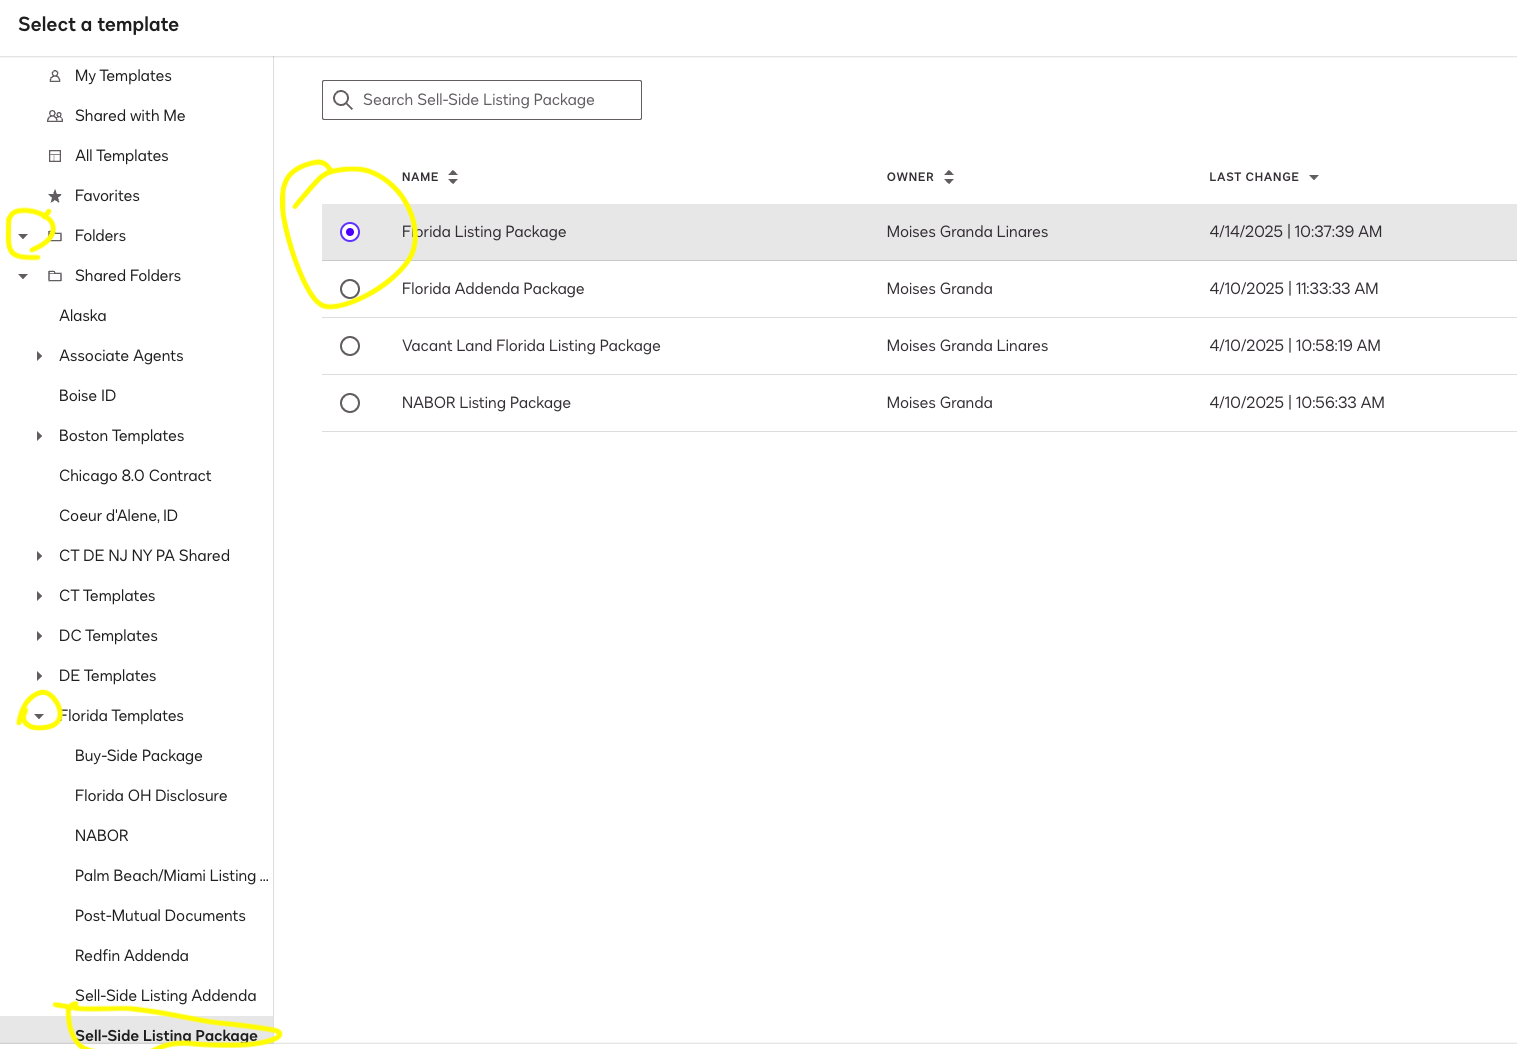
Task: Click the Florida Addenda Package name
Action: coord(493,289)
